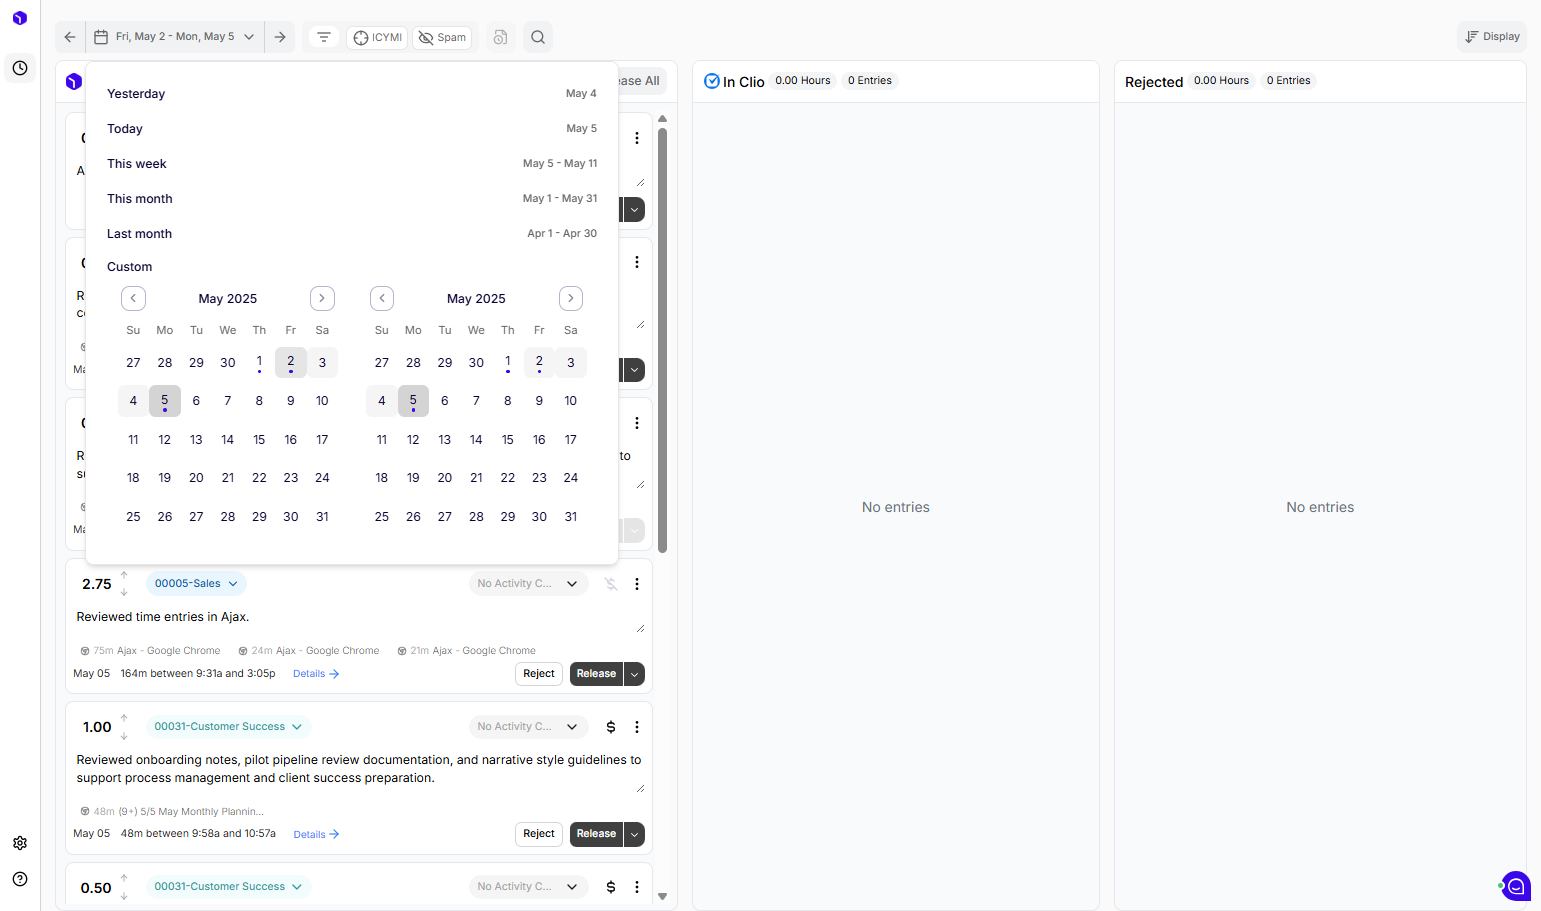Image resolution: width=1541 pixels, height=911 pixels.
Task: Go to the previous date range arrow
Action: coord(70,37)
